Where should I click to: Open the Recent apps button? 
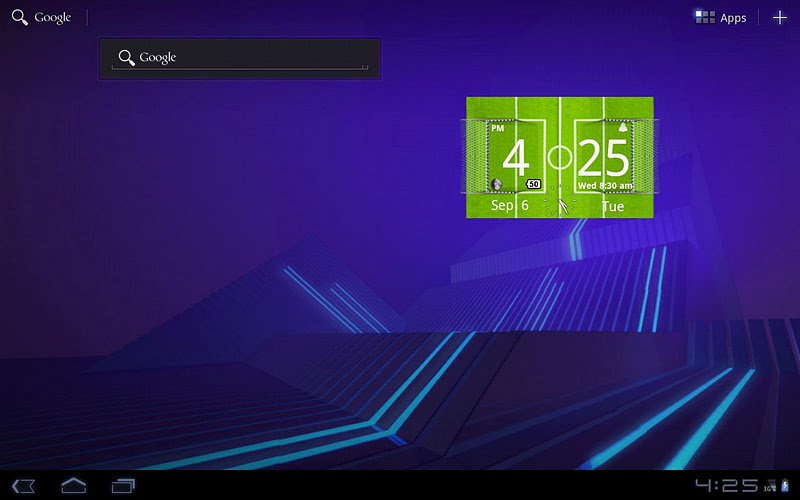pyautogui.click(x=123, y=486)
